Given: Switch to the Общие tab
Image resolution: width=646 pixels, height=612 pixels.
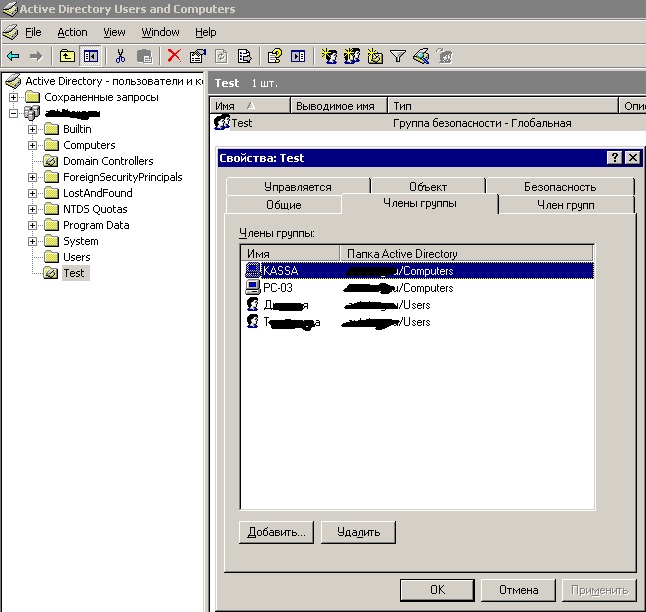Looking at the screenshot, I should pyautogui.click(x=283, y=204).
